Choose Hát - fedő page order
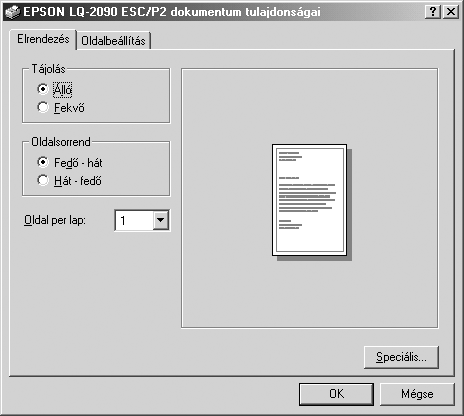This screenshot has height=416, width=464. (x=43, y=180)
